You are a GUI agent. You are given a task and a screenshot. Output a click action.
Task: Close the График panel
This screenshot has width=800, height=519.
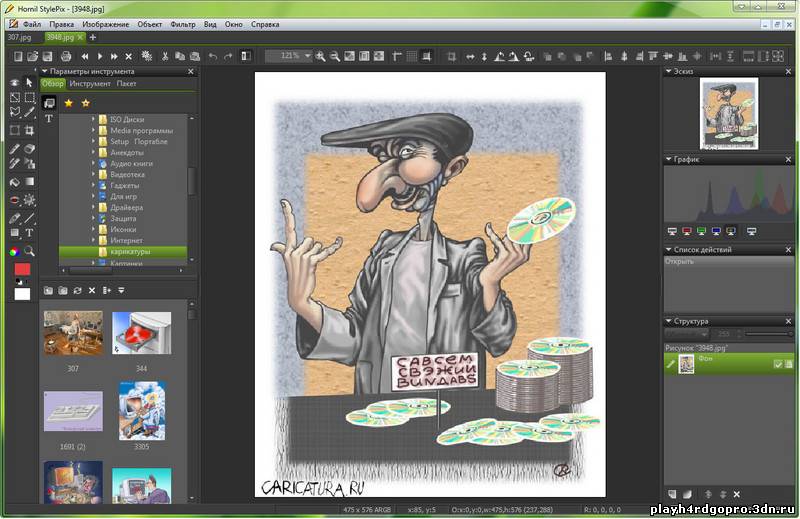[788, 160]
